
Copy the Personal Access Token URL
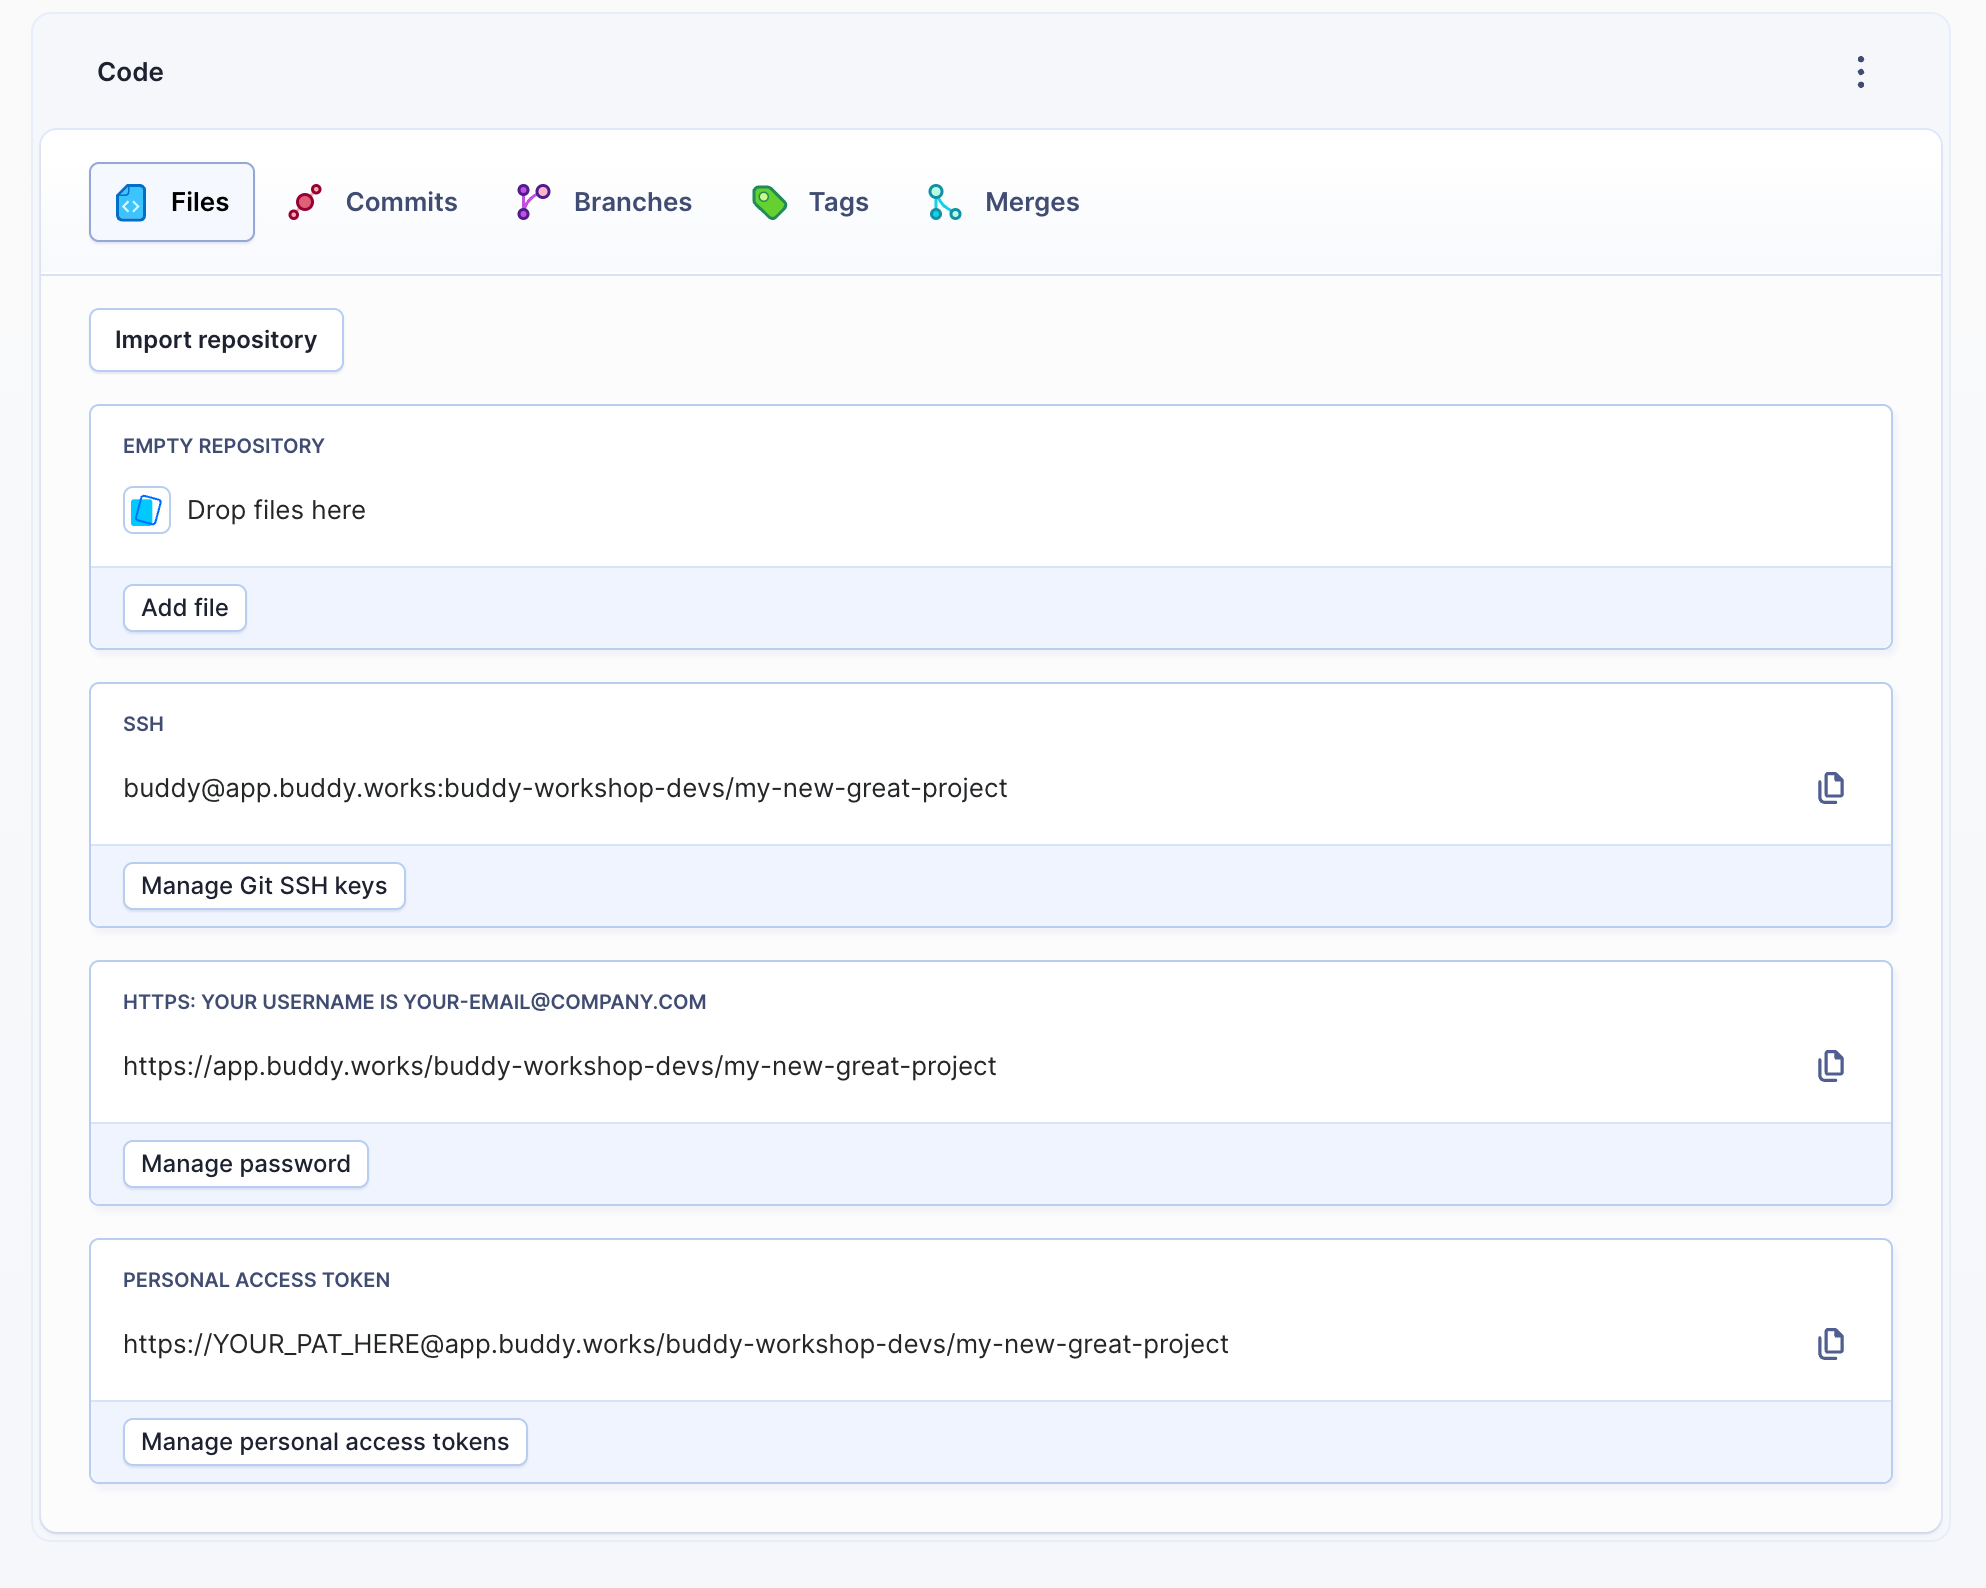[1832, 1343]
